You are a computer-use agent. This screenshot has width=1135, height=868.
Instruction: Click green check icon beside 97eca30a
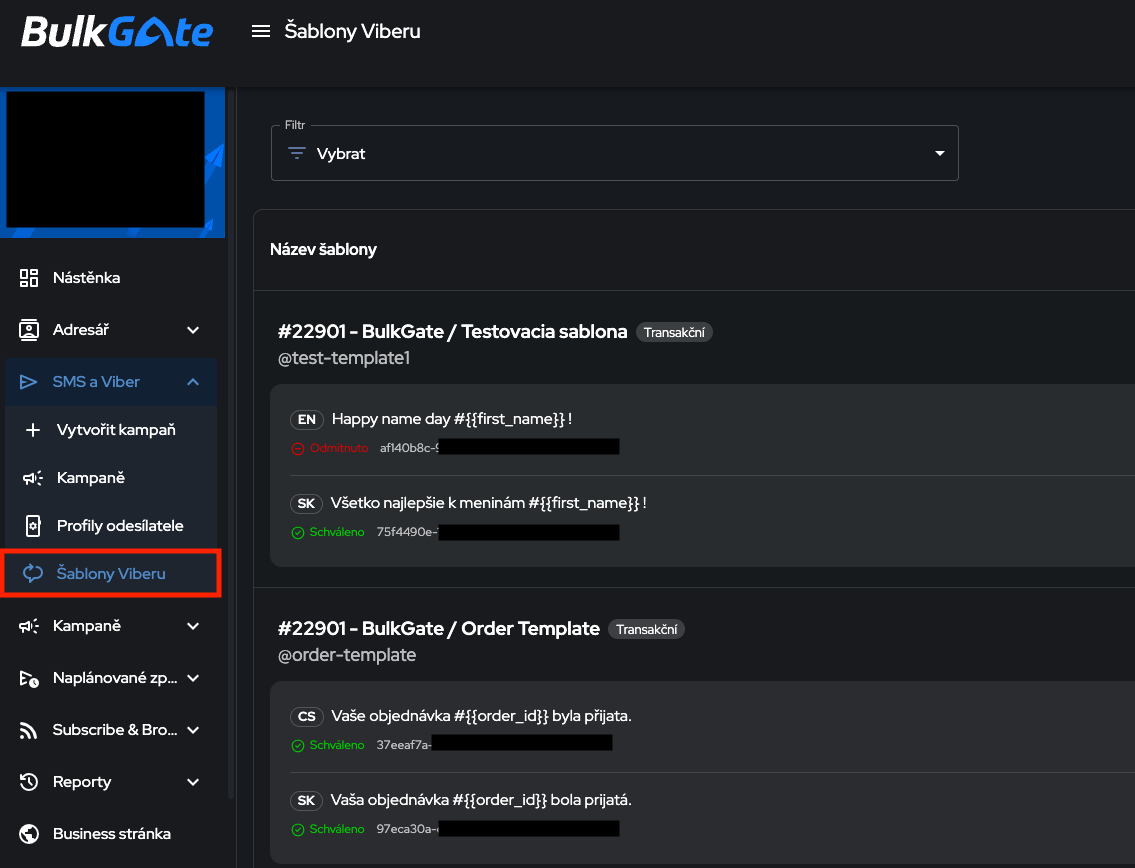(298, 830)
